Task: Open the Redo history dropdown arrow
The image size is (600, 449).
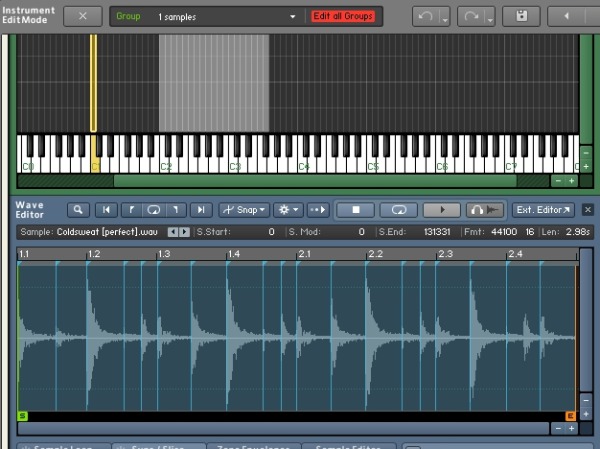Action: point(490,17)
